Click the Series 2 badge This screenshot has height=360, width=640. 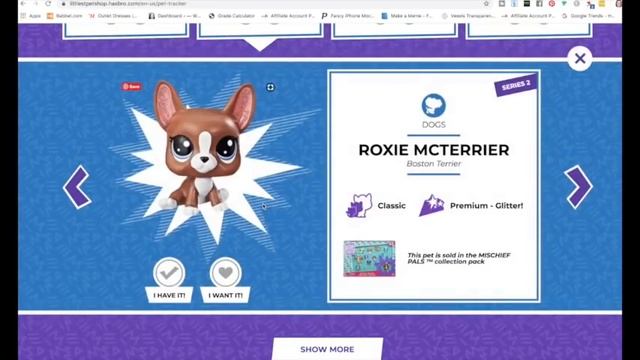516,86
